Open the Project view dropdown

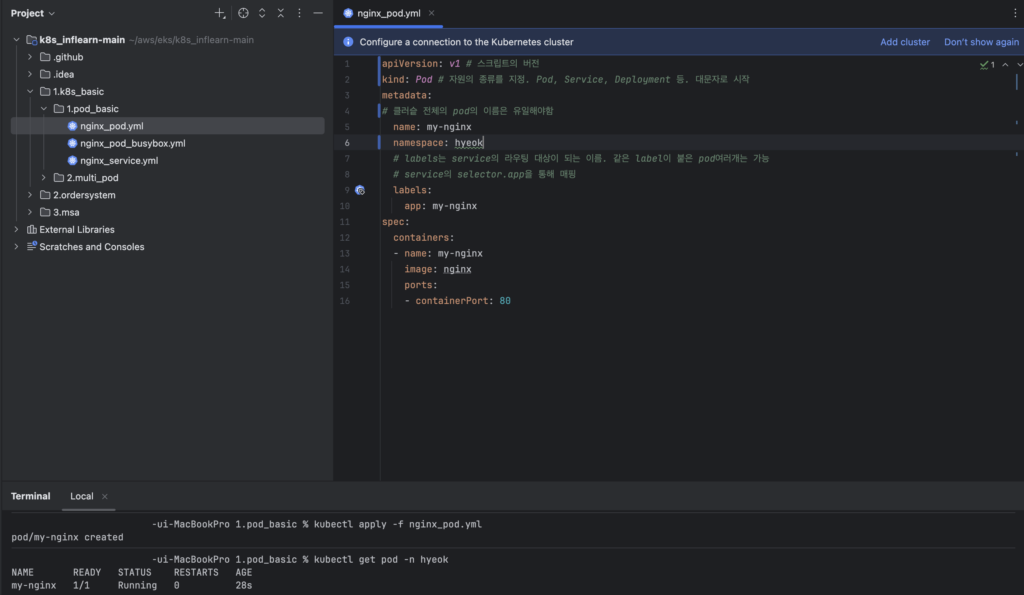coord(33,13)
